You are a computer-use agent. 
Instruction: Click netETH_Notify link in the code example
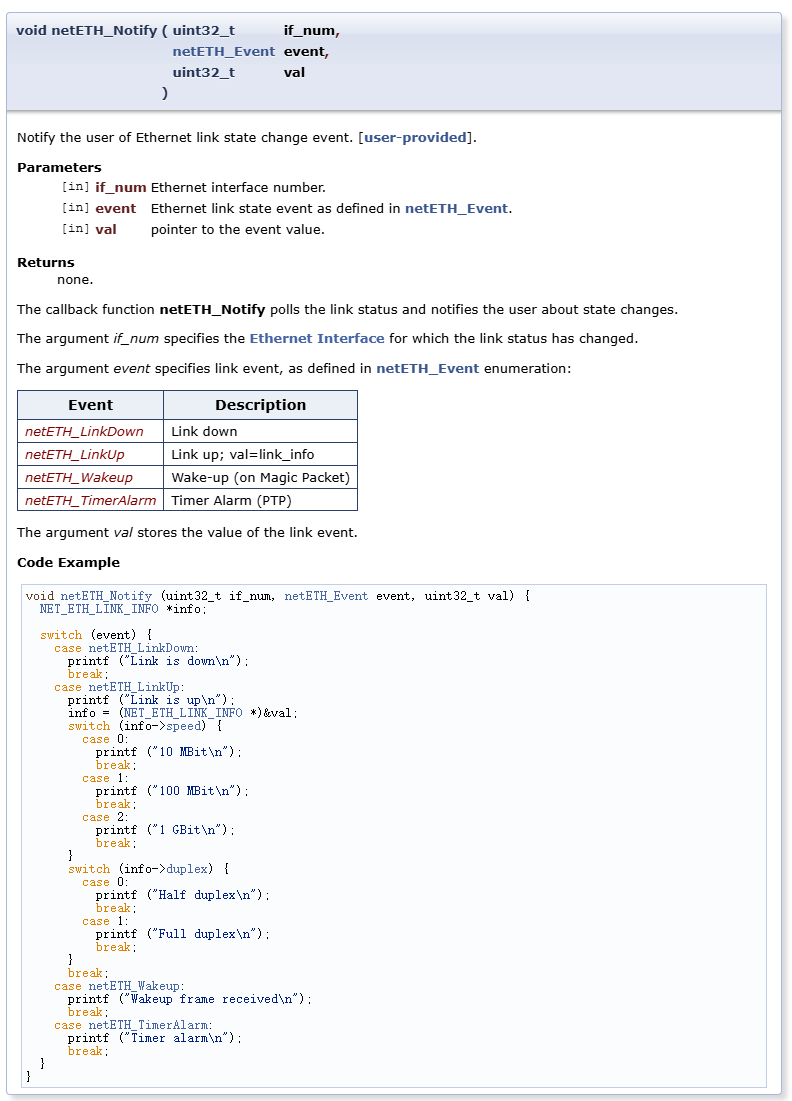106,596
